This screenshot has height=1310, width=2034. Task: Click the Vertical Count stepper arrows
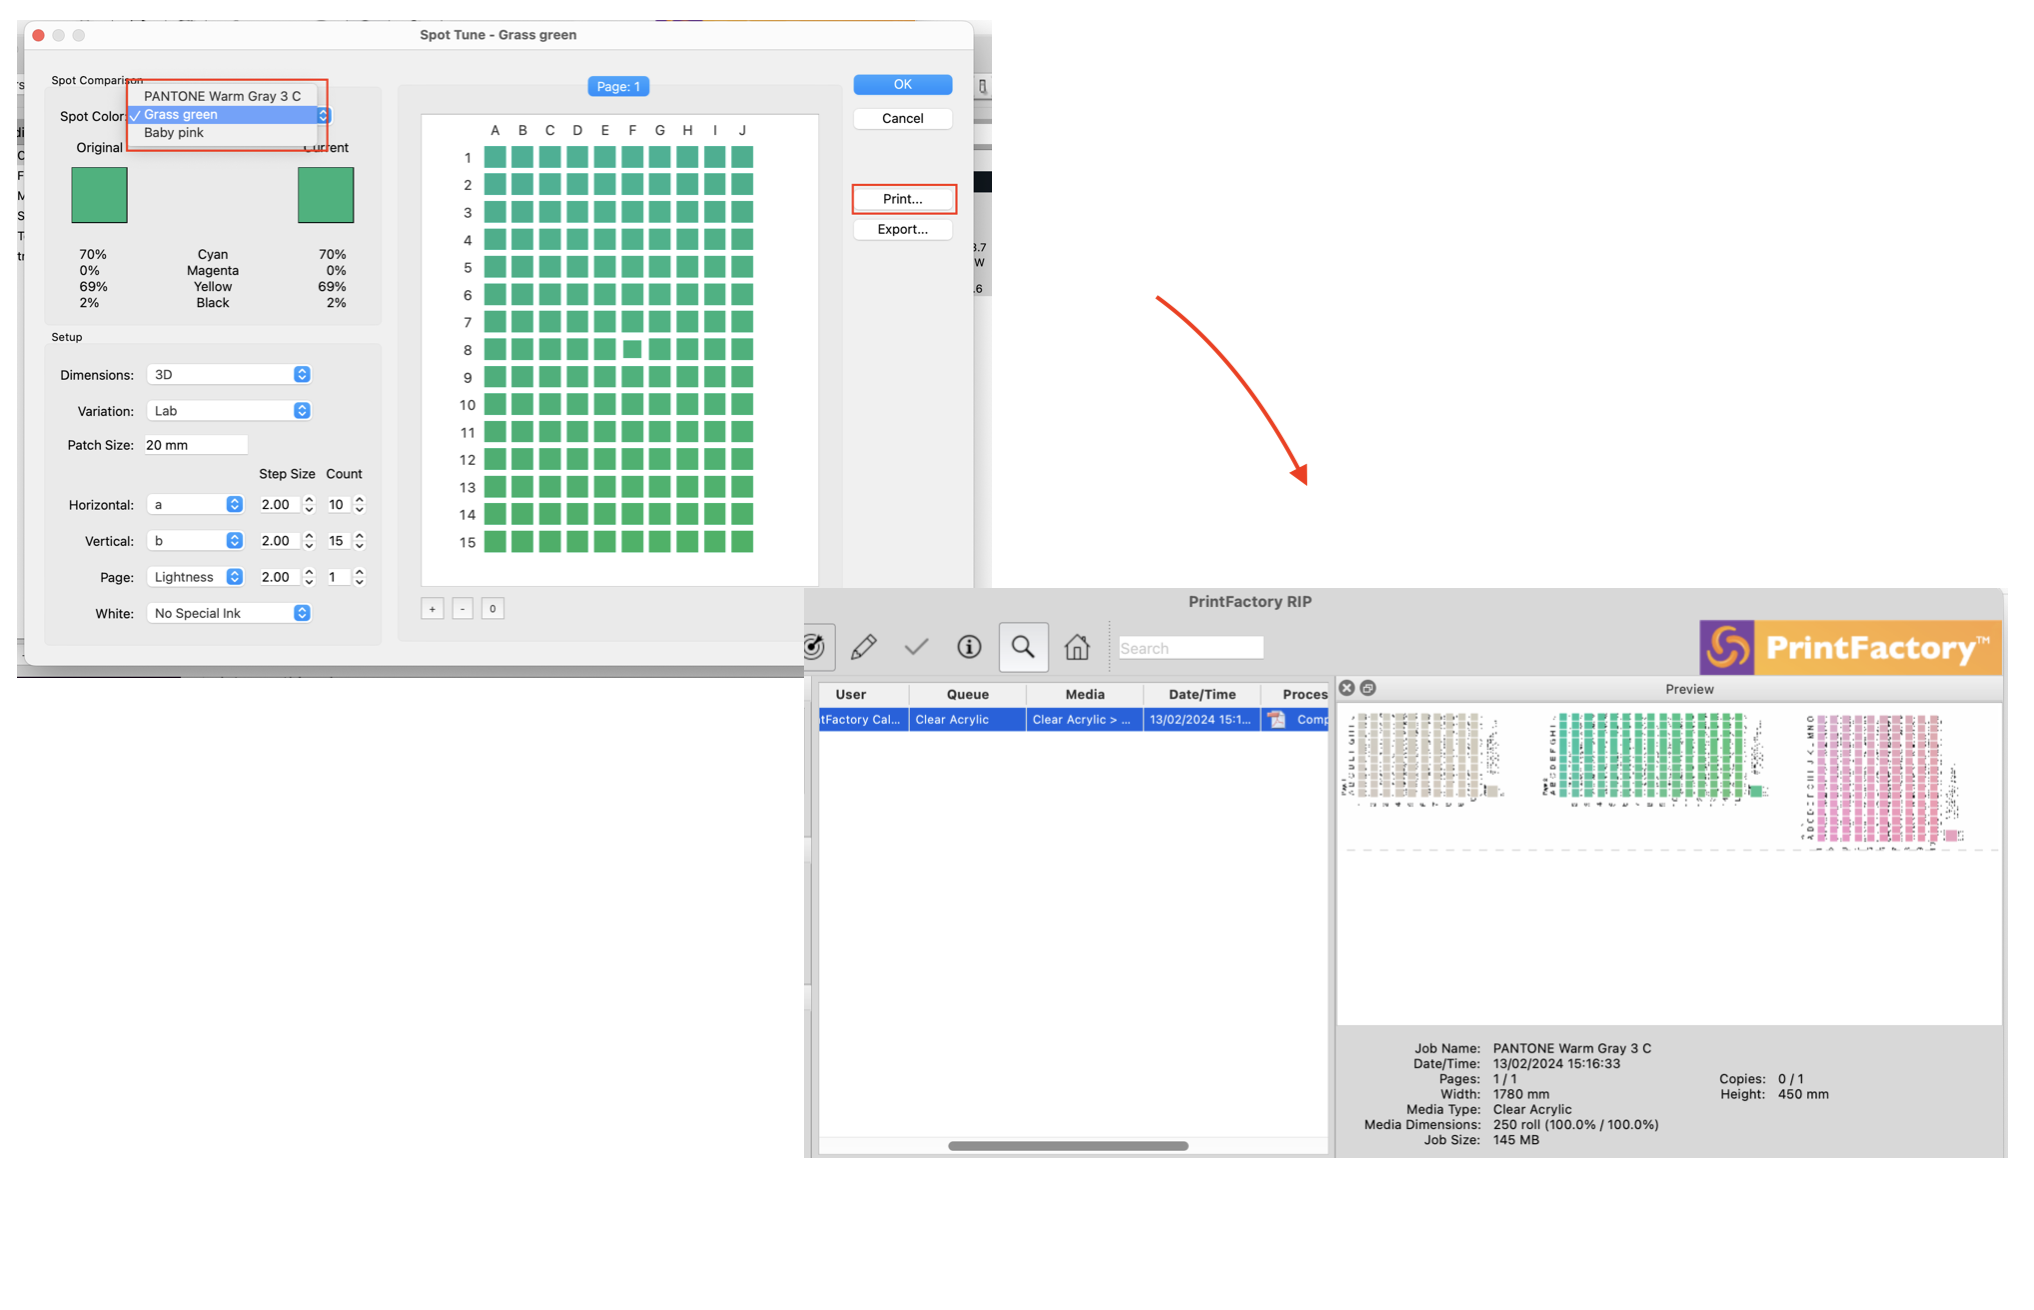tap(359, 540)
